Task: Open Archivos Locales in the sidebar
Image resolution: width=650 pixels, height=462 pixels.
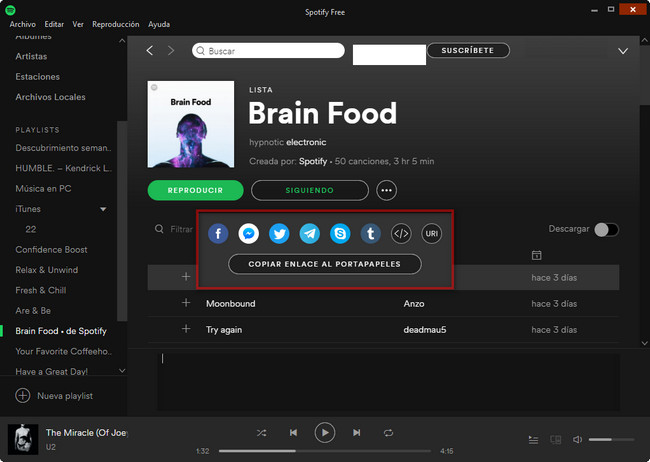Action: tap(50, 97)
